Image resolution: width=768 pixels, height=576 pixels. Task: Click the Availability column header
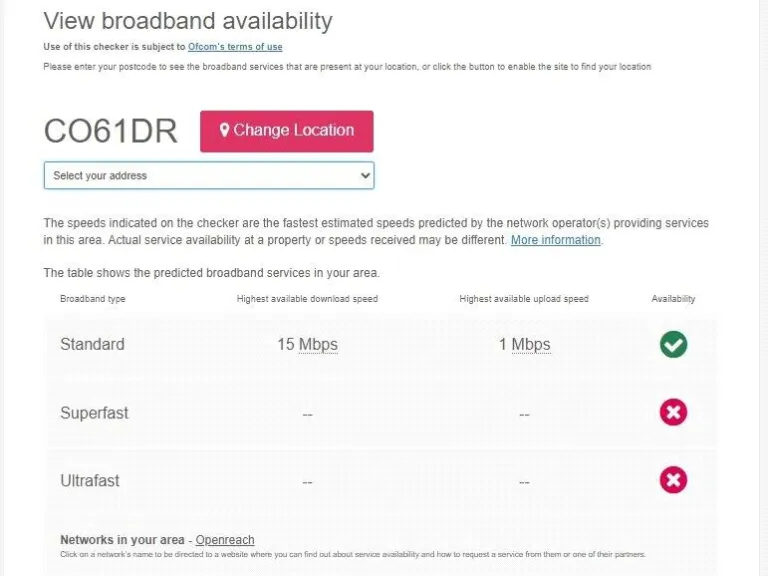673,299
